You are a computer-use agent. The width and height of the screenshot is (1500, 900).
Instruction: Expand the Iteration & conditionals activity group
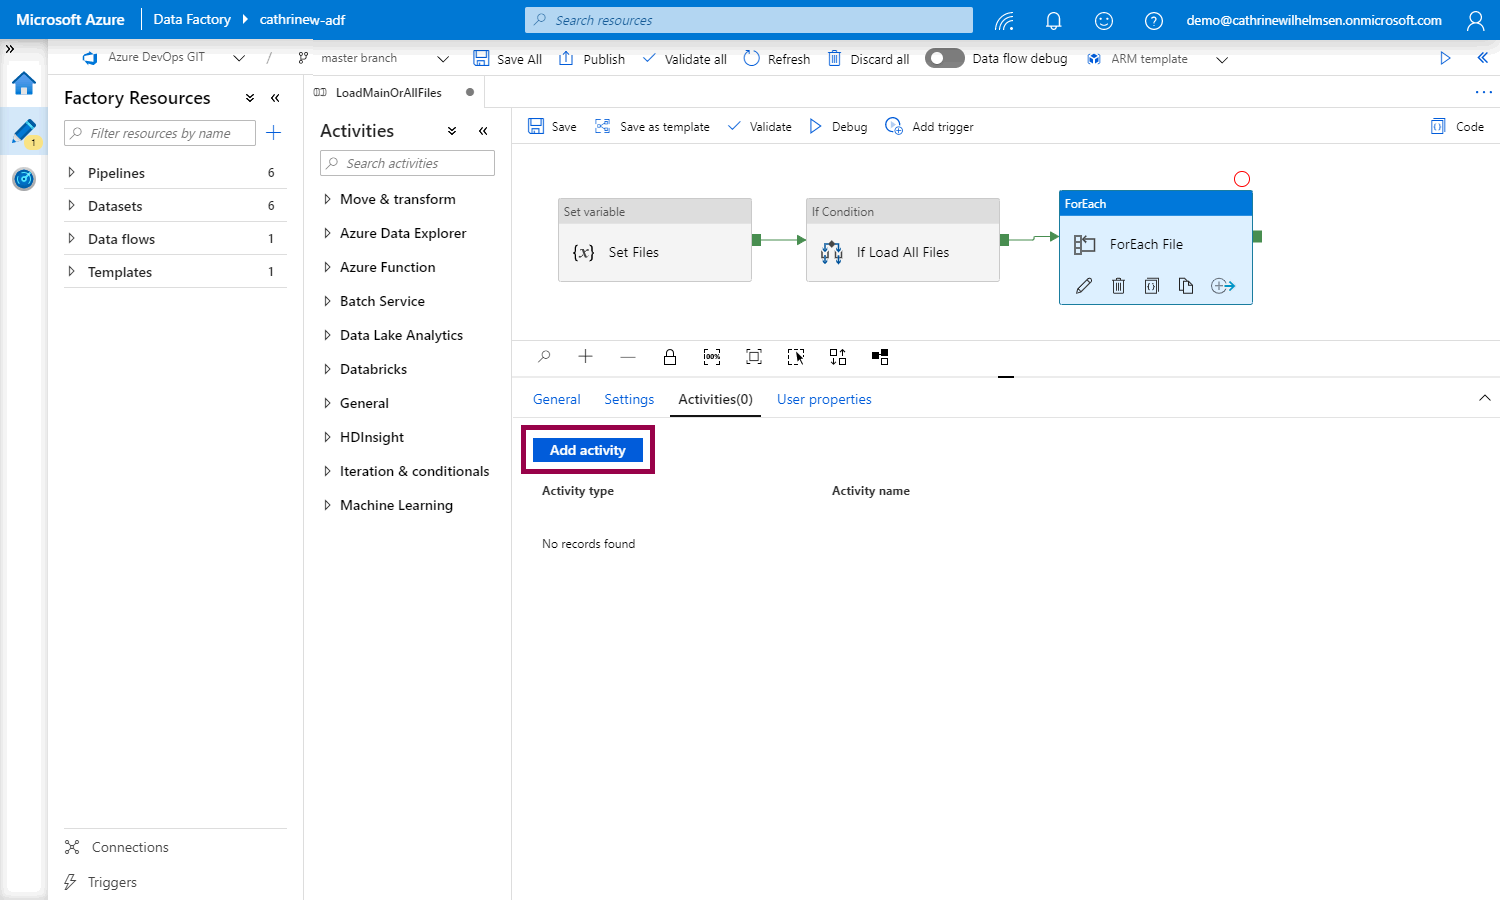pos(327,471)
